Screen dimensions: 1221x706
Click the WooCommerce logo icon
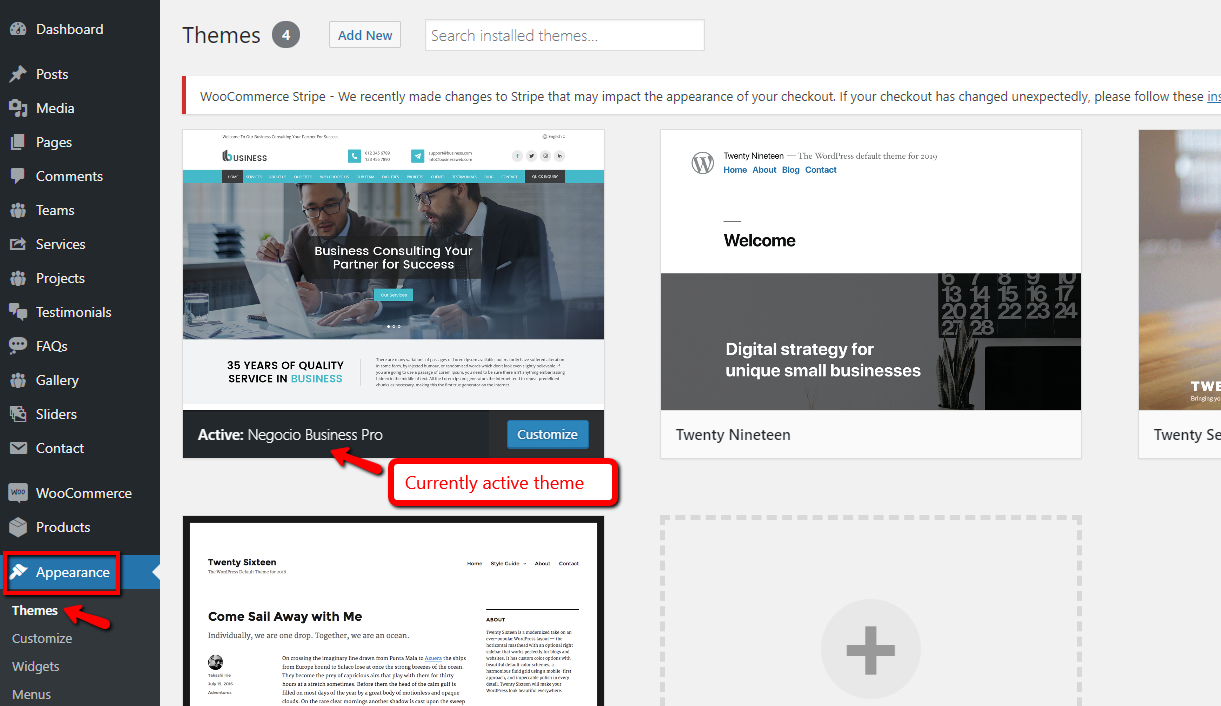[18, 493]
